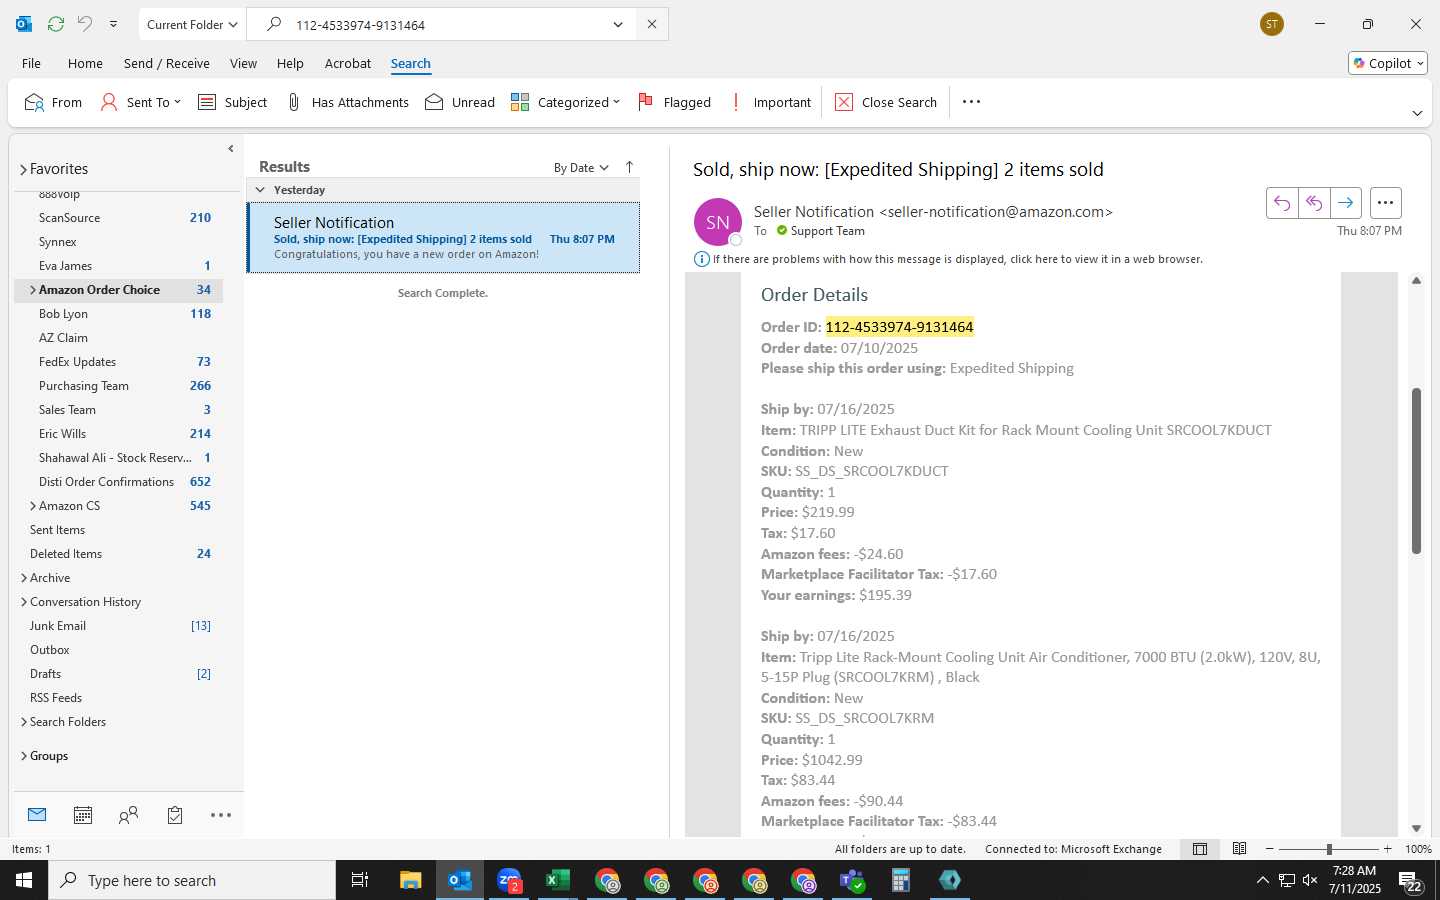Expand the Amazon Order Choice folder
Viewport: 1440px width, 900px height.
33,290
